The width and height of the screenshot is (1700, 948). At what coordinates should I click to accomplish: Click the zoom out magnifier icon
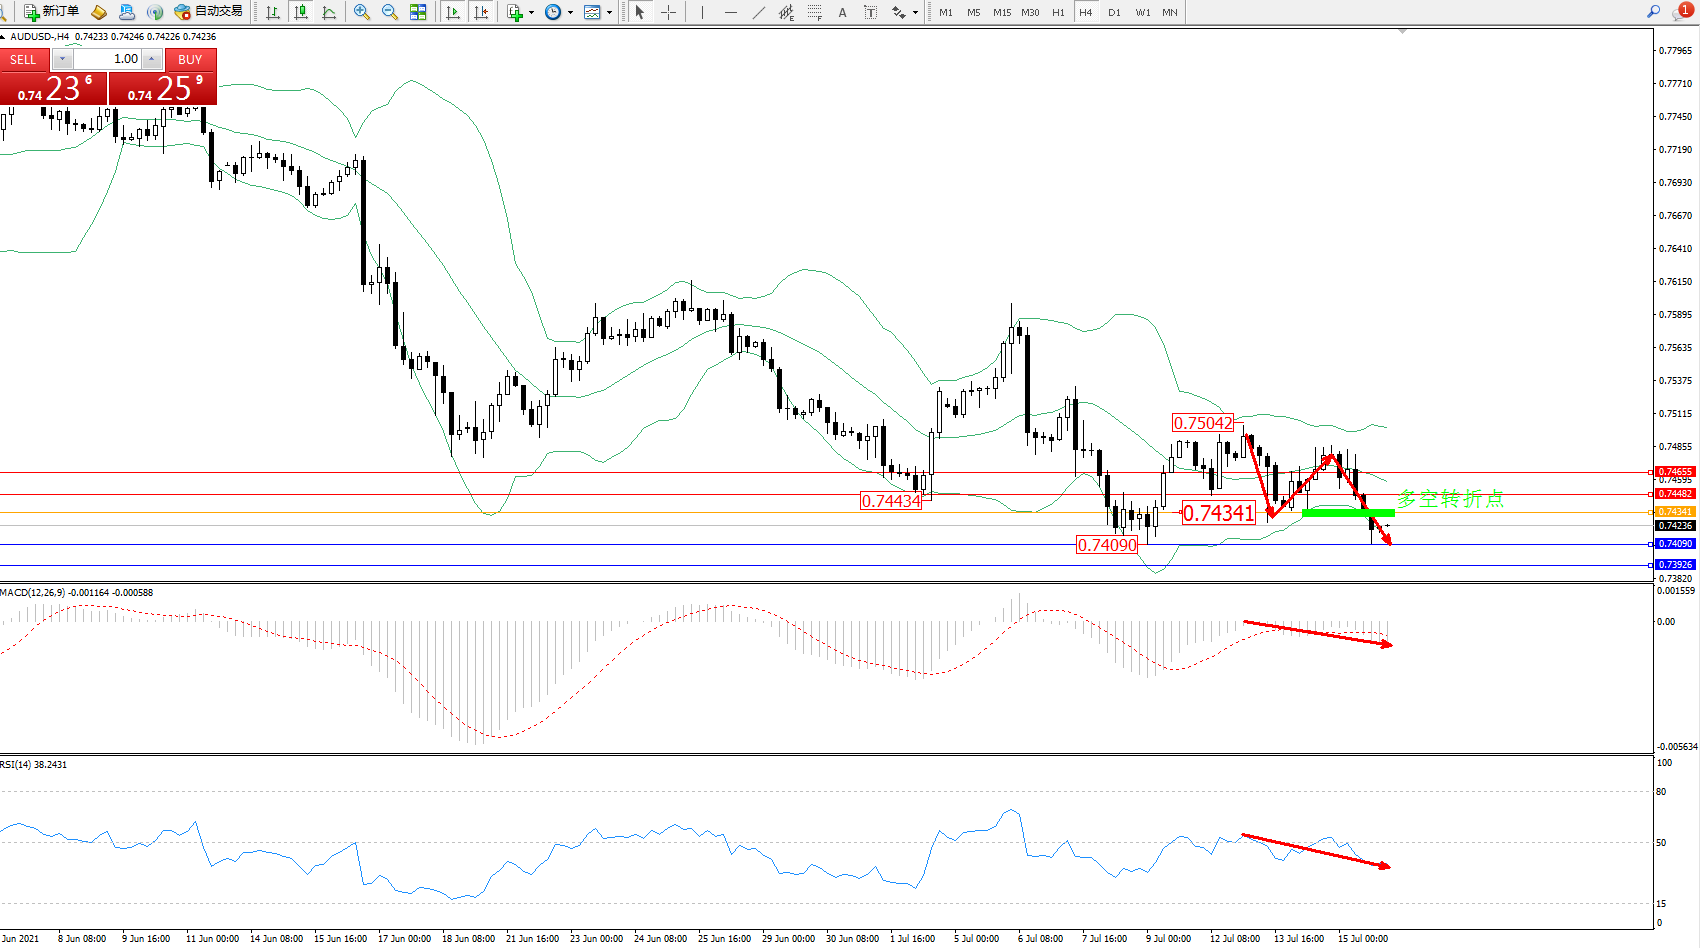click(390, 12)
